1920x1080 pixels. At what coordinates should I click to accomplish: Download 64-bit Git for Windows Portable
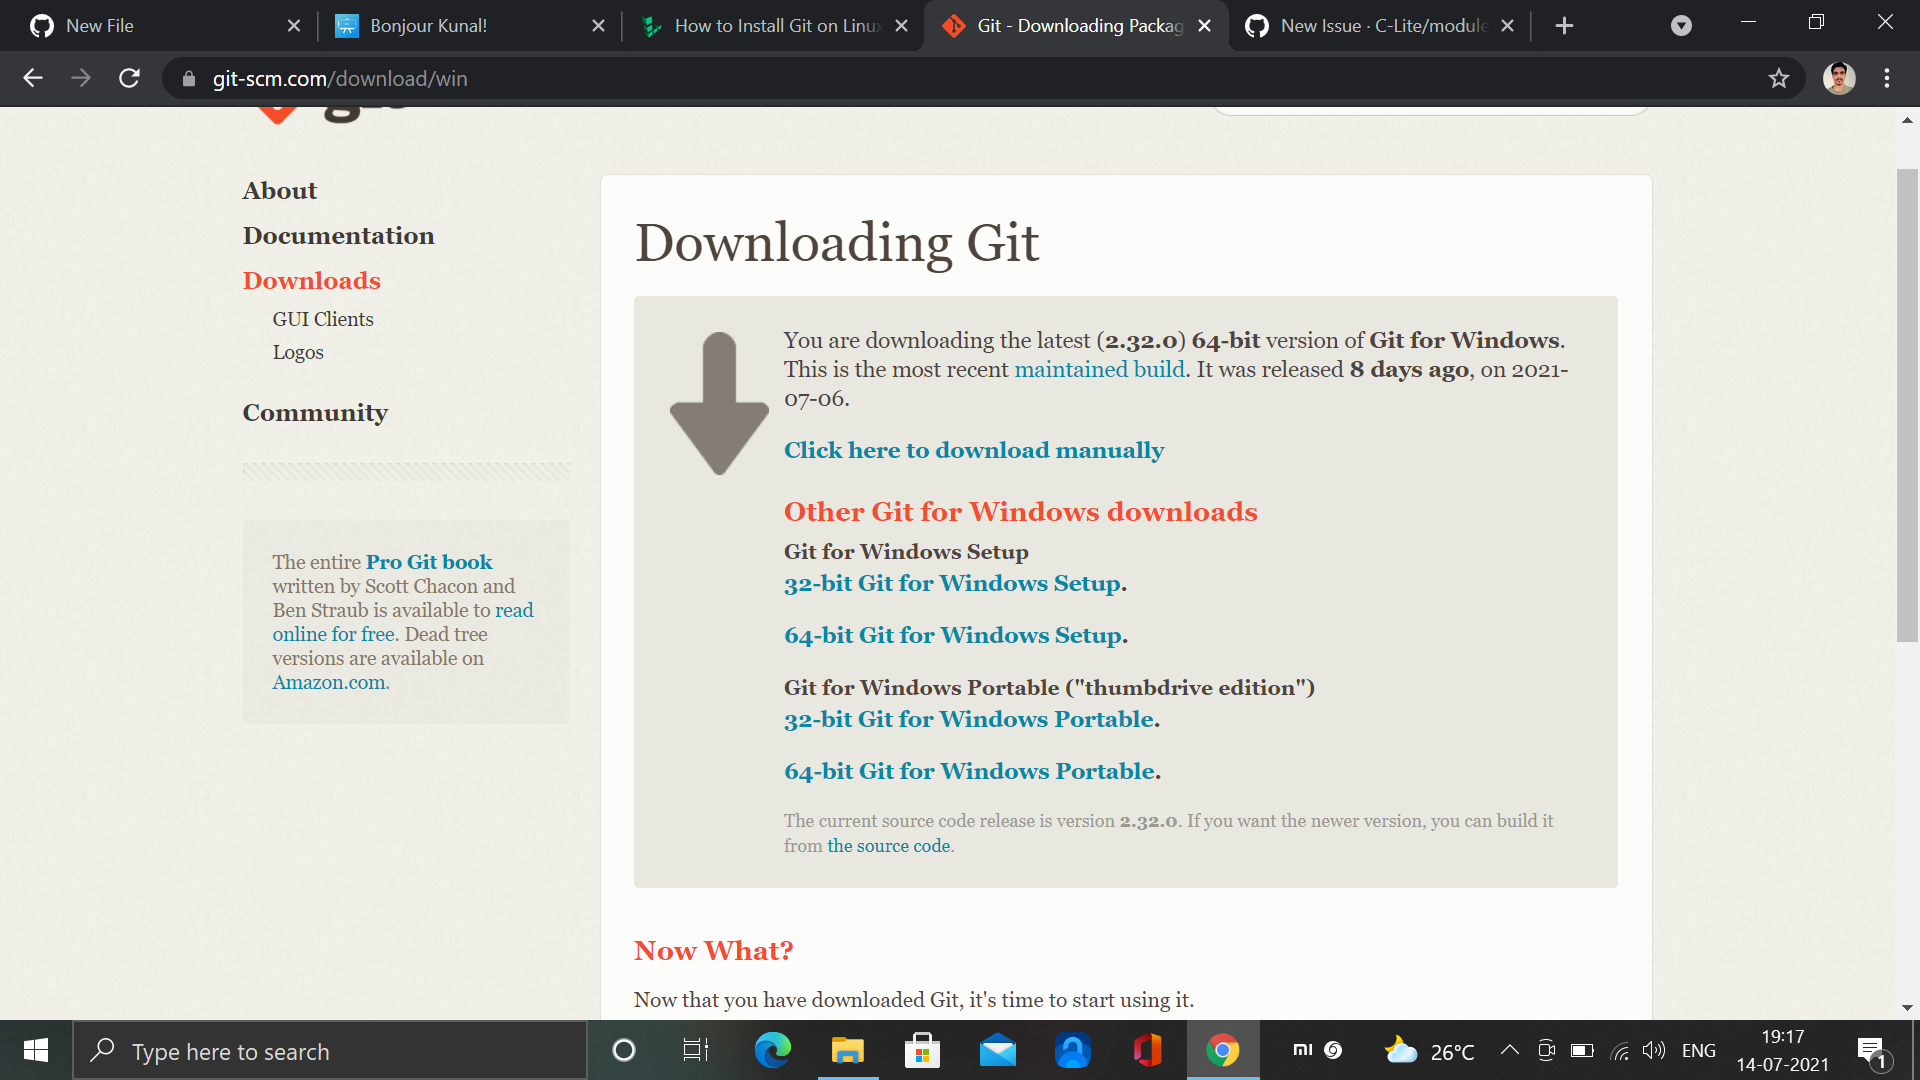tap(969, 772)
